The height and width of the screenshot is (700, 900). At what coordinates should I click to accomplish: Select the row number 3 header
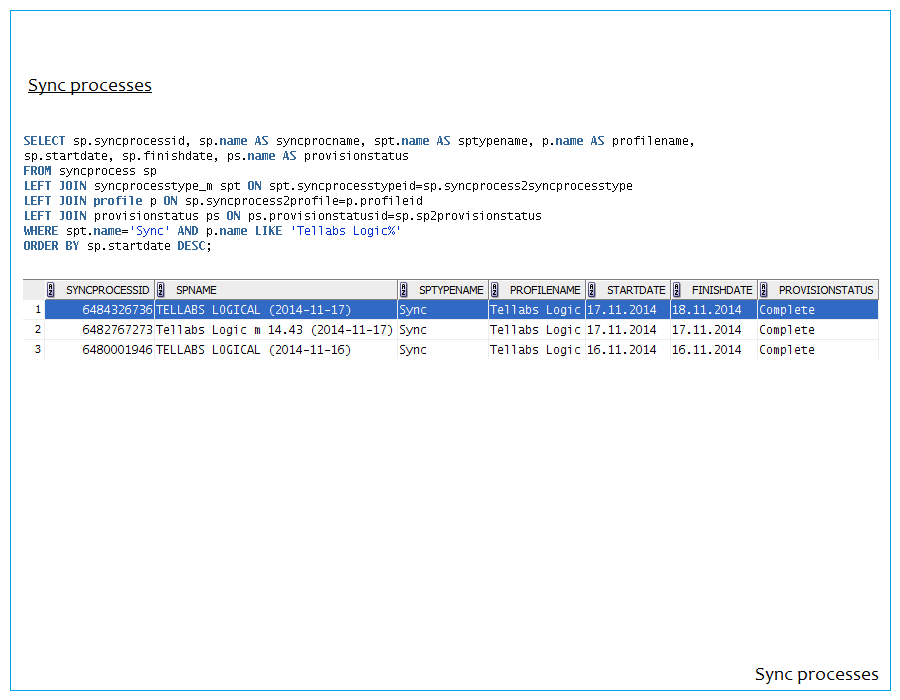[x=38, y=350]
